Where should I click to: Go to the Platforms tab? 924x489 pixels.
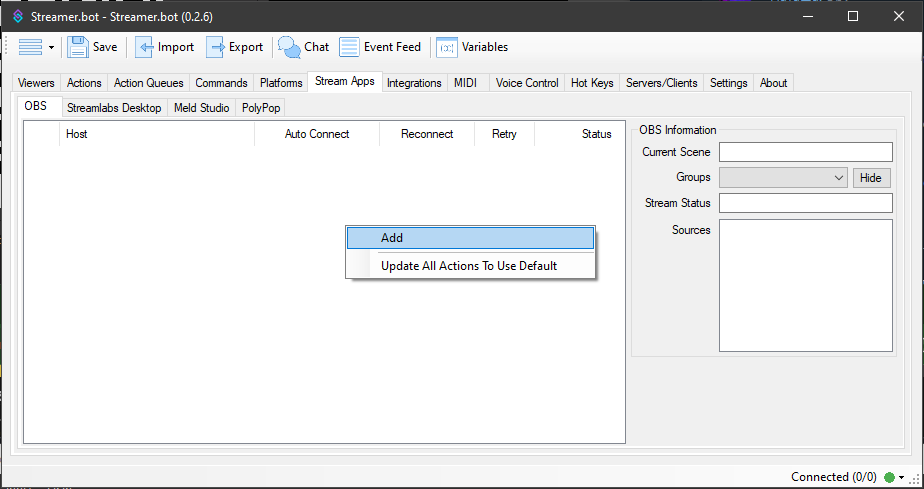pos(281,83)
